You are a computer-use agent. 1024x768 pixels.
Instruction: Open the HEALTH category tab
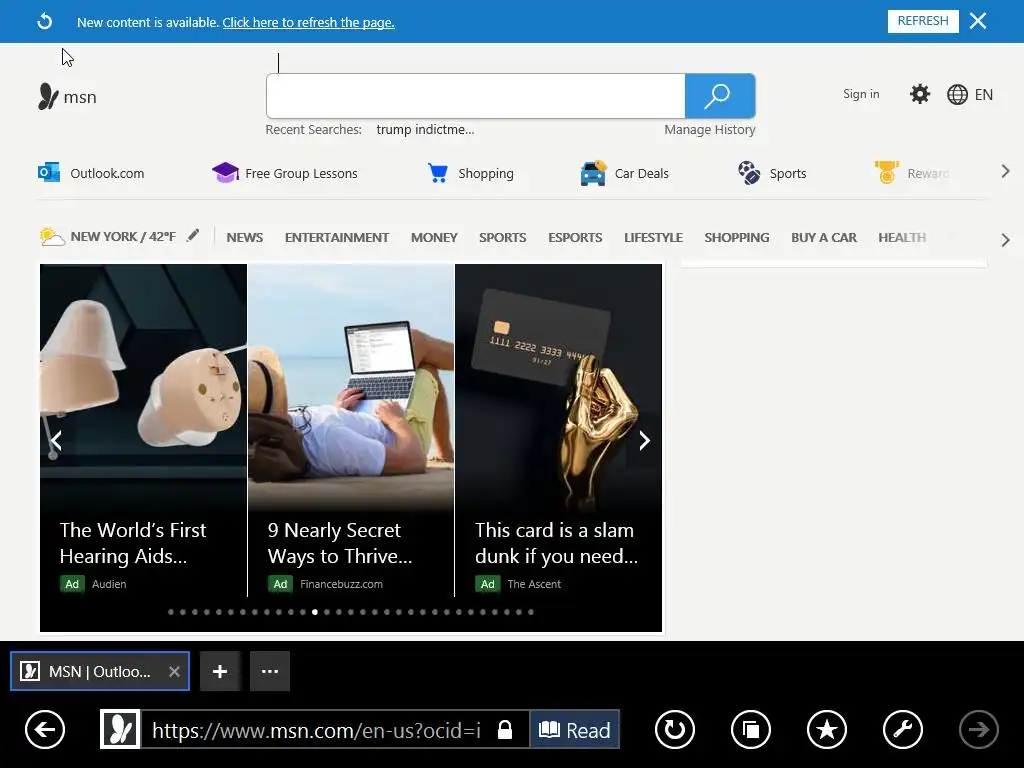[x=902, y=238]
